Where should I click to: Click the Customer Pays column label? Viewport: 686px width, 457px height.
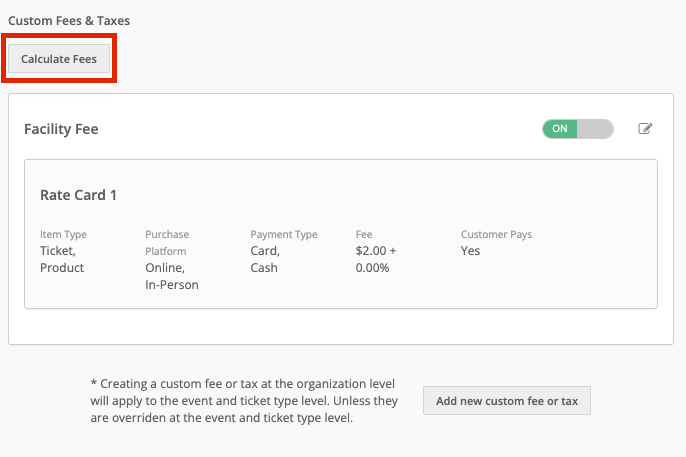click(497, 234)
